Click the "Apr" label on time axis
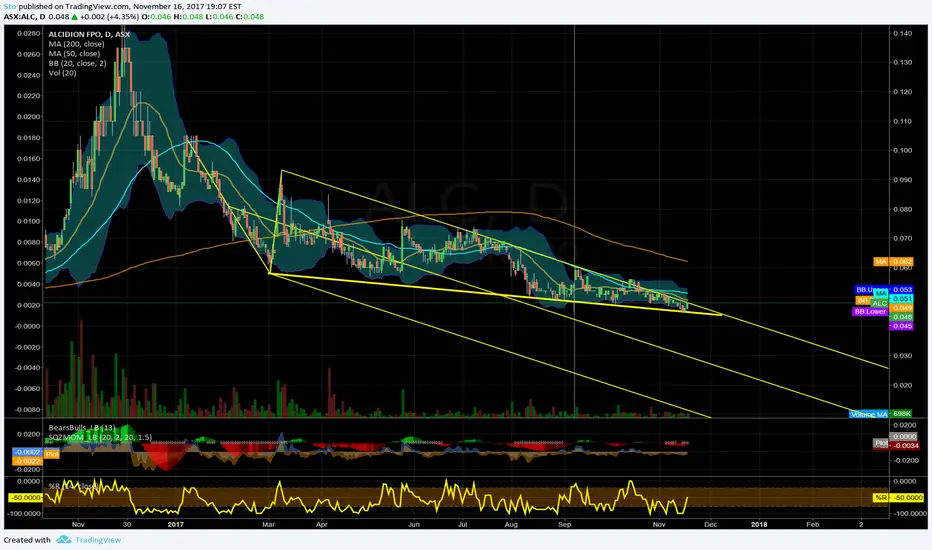932x550 pixels. tap(322, 524)
